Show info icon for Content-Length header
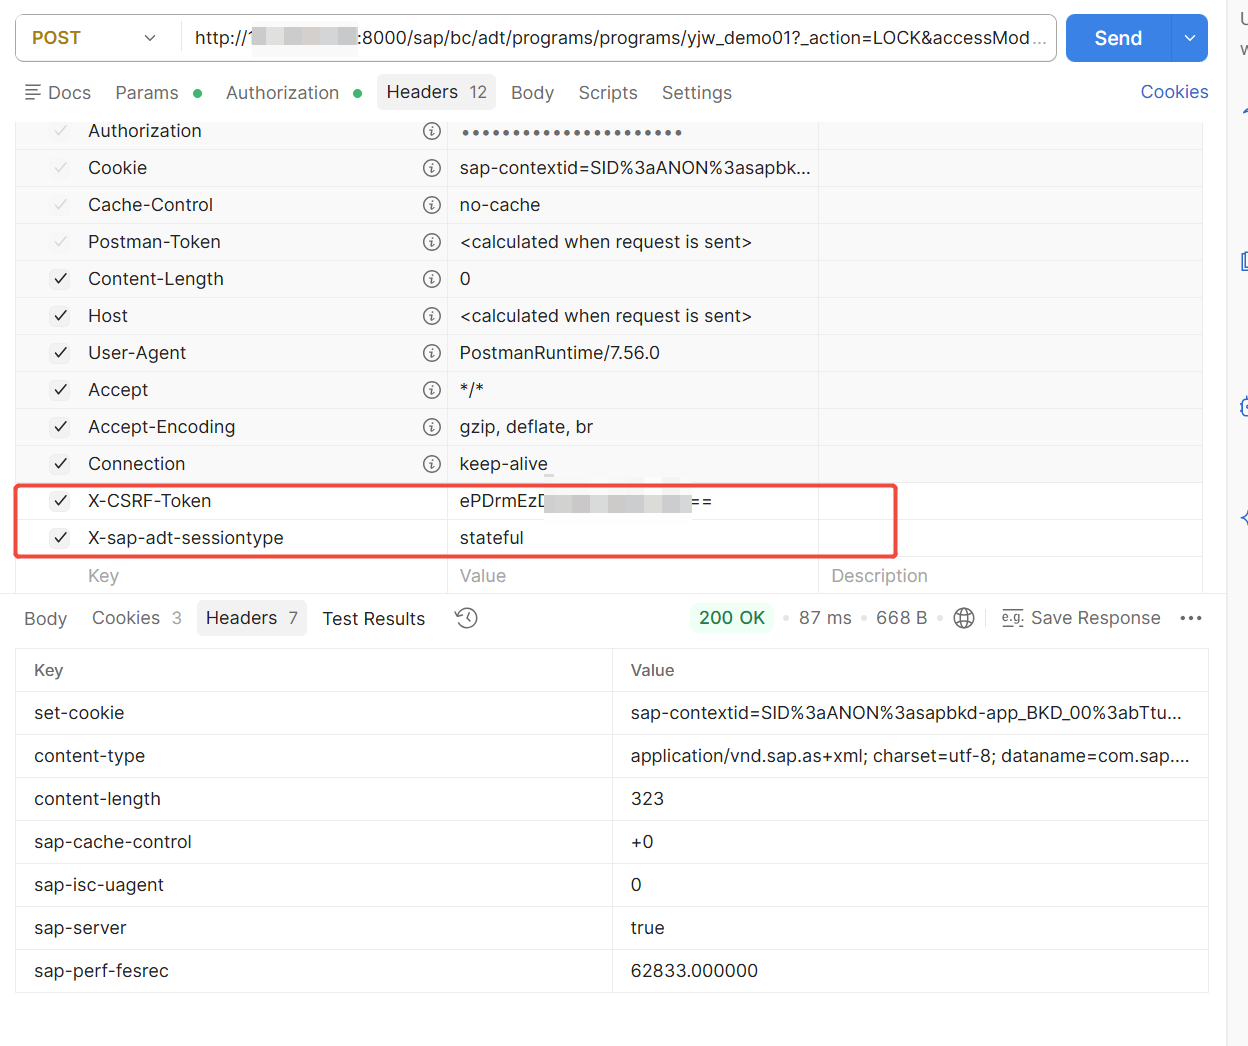Image resolution: width=1248 pixels, height=1046 pixels. click(432, 279)
